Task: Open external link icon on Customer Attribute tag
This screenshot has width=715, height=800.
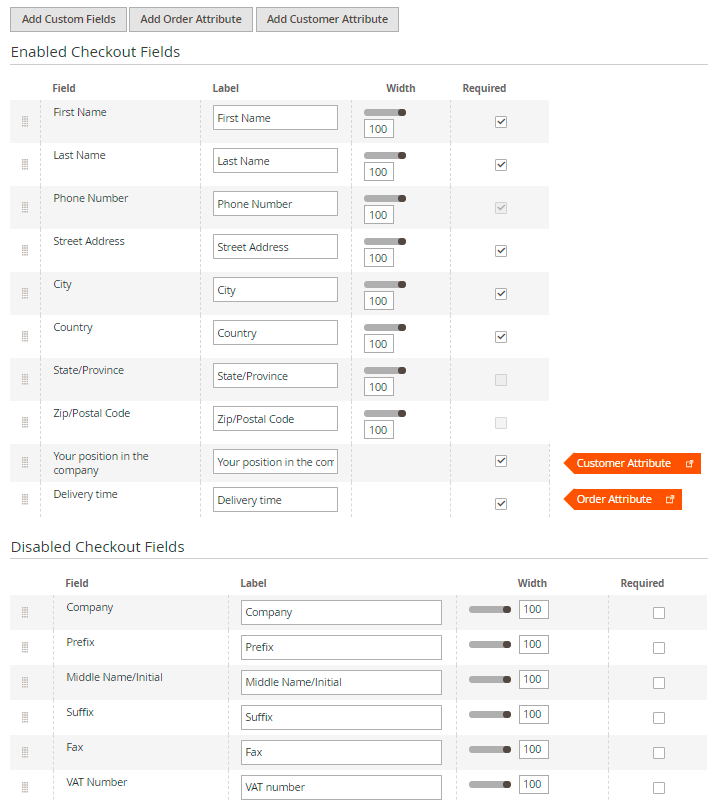Action: tap(689, 464)
